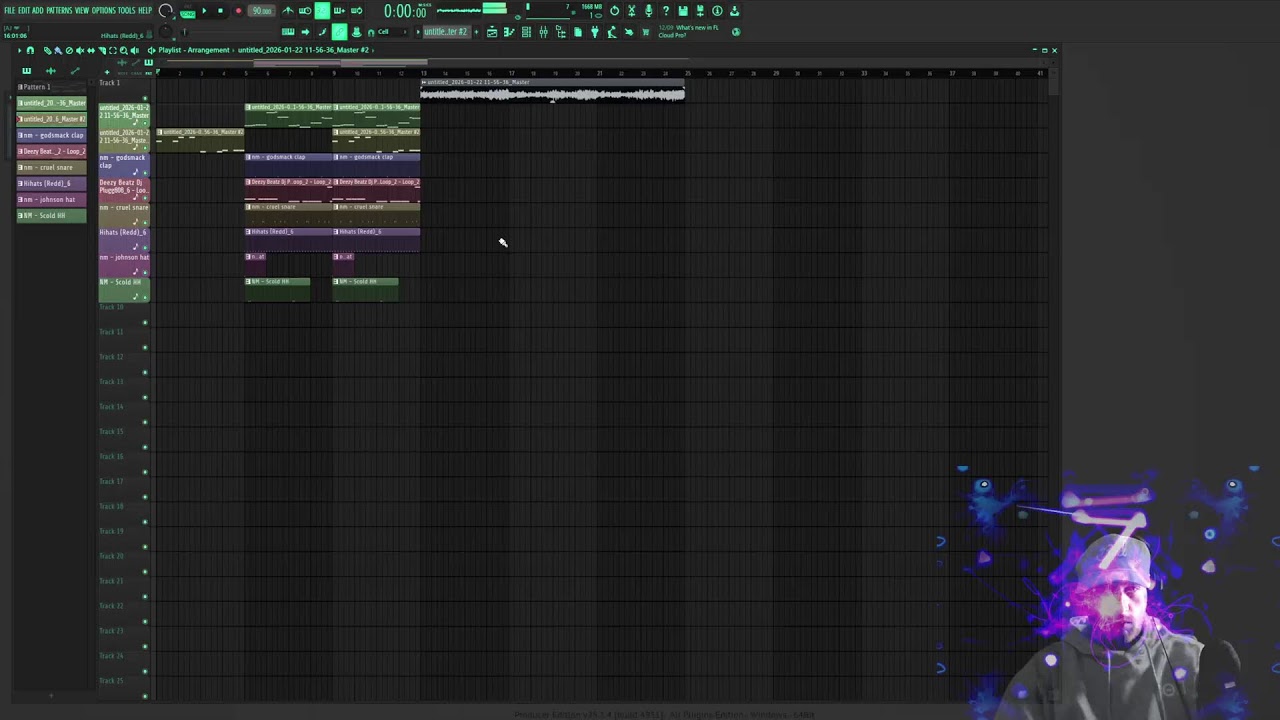Open the Mixer from main toolbar
This screenshot has height=720, width=1280.
point(543,32)
